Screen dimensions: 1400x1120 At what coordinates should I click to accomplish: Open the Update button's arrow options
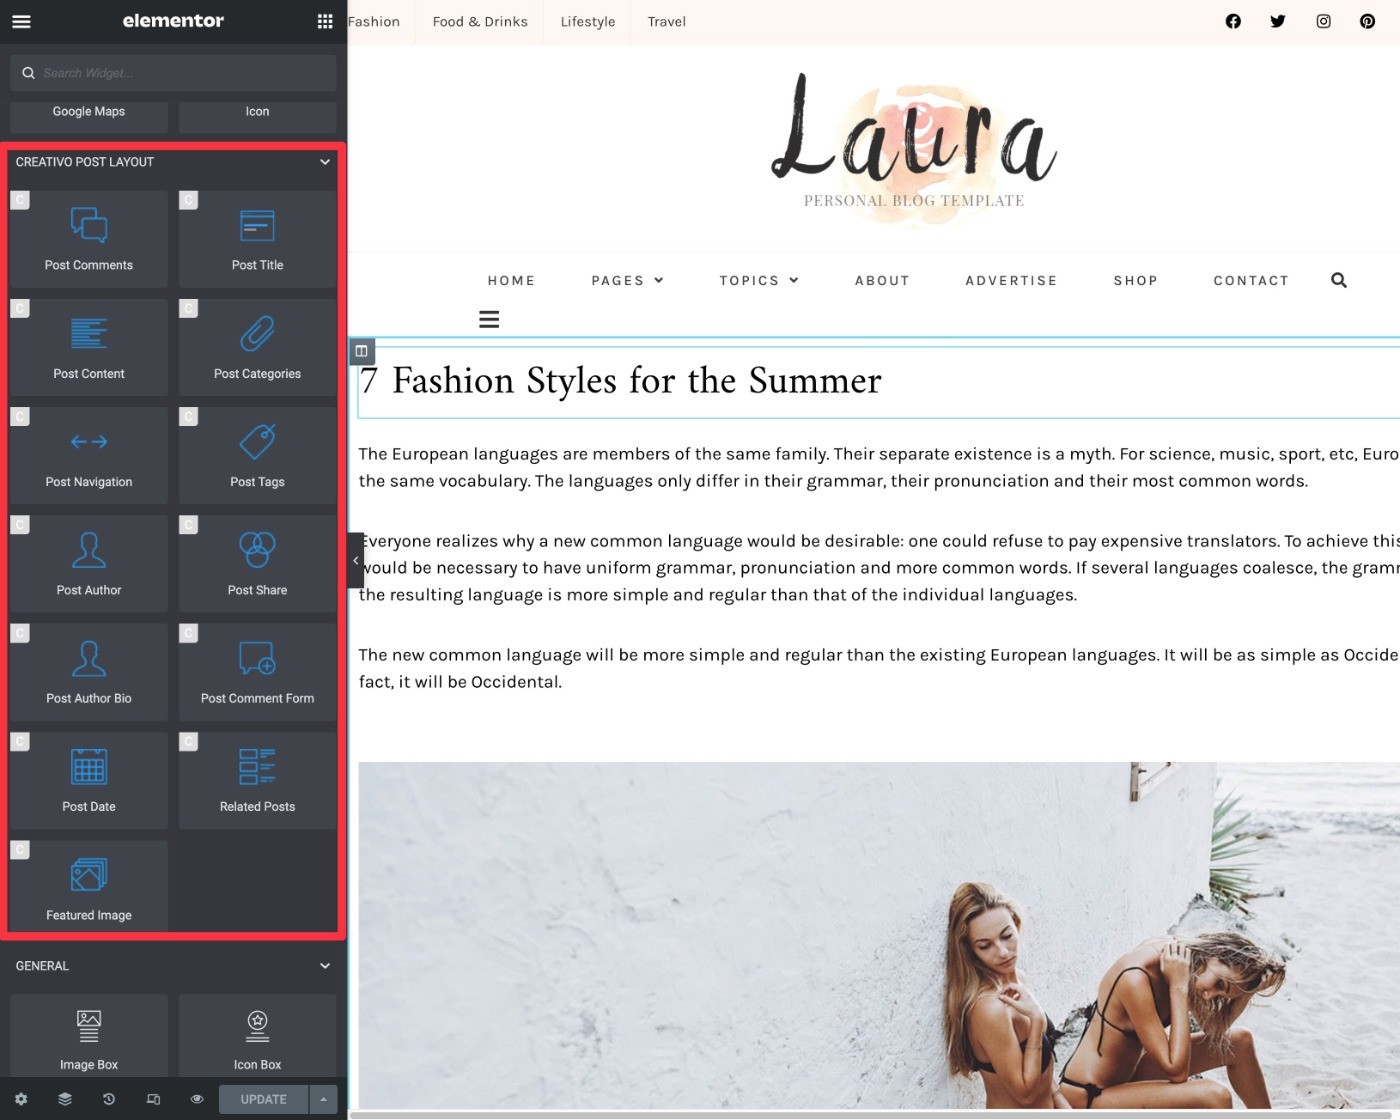coord(323,1099)
